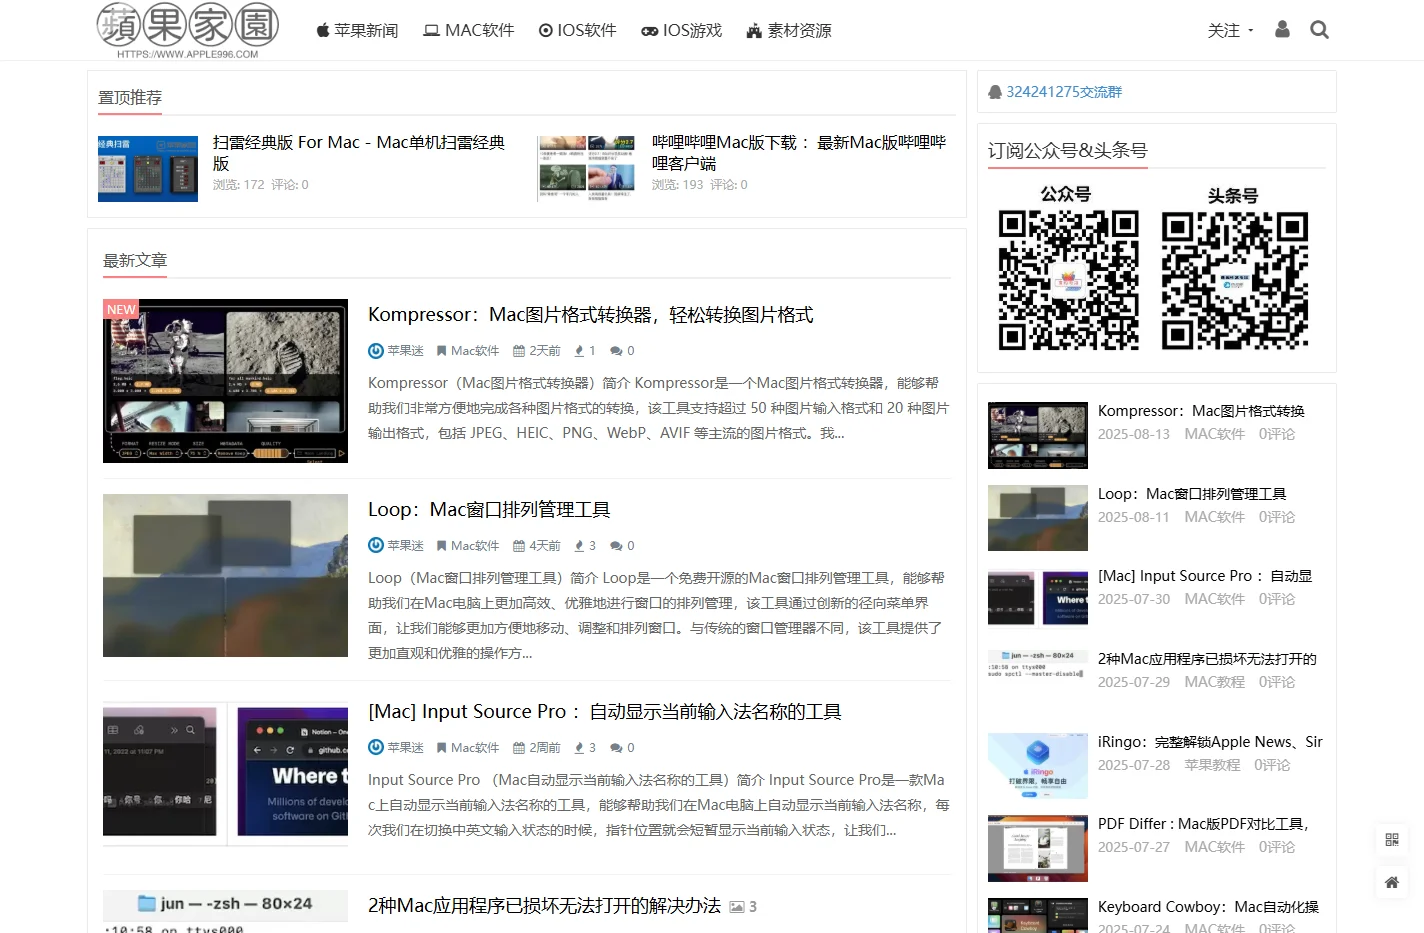Open the 324241275交流群 link
This screenshot has height=933, width=1424.
1064,91
